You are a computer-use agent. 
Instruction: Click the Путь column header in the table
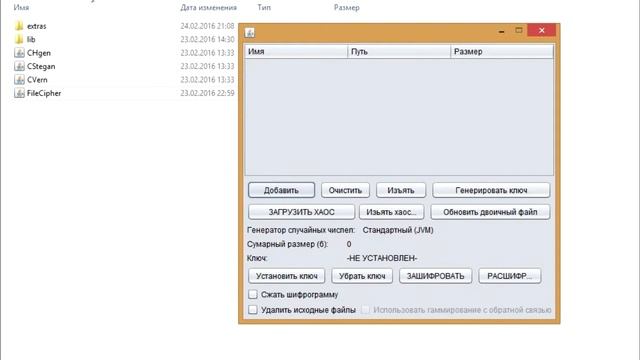399,52
